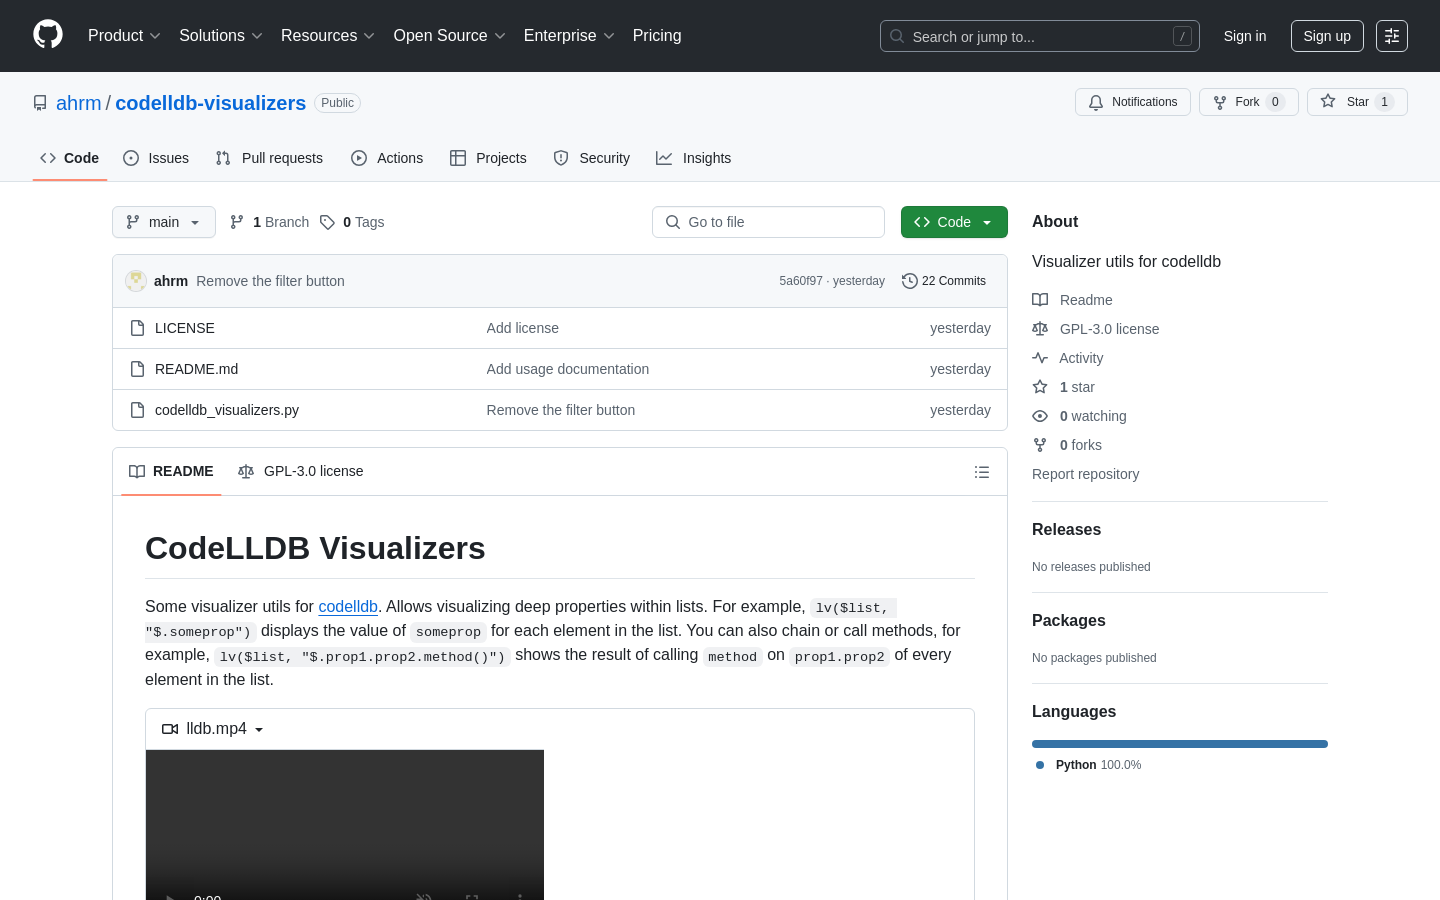The width and height of the screenshot is (1440, 900).
Task: Star this repository
Action: coord(1357,102)
